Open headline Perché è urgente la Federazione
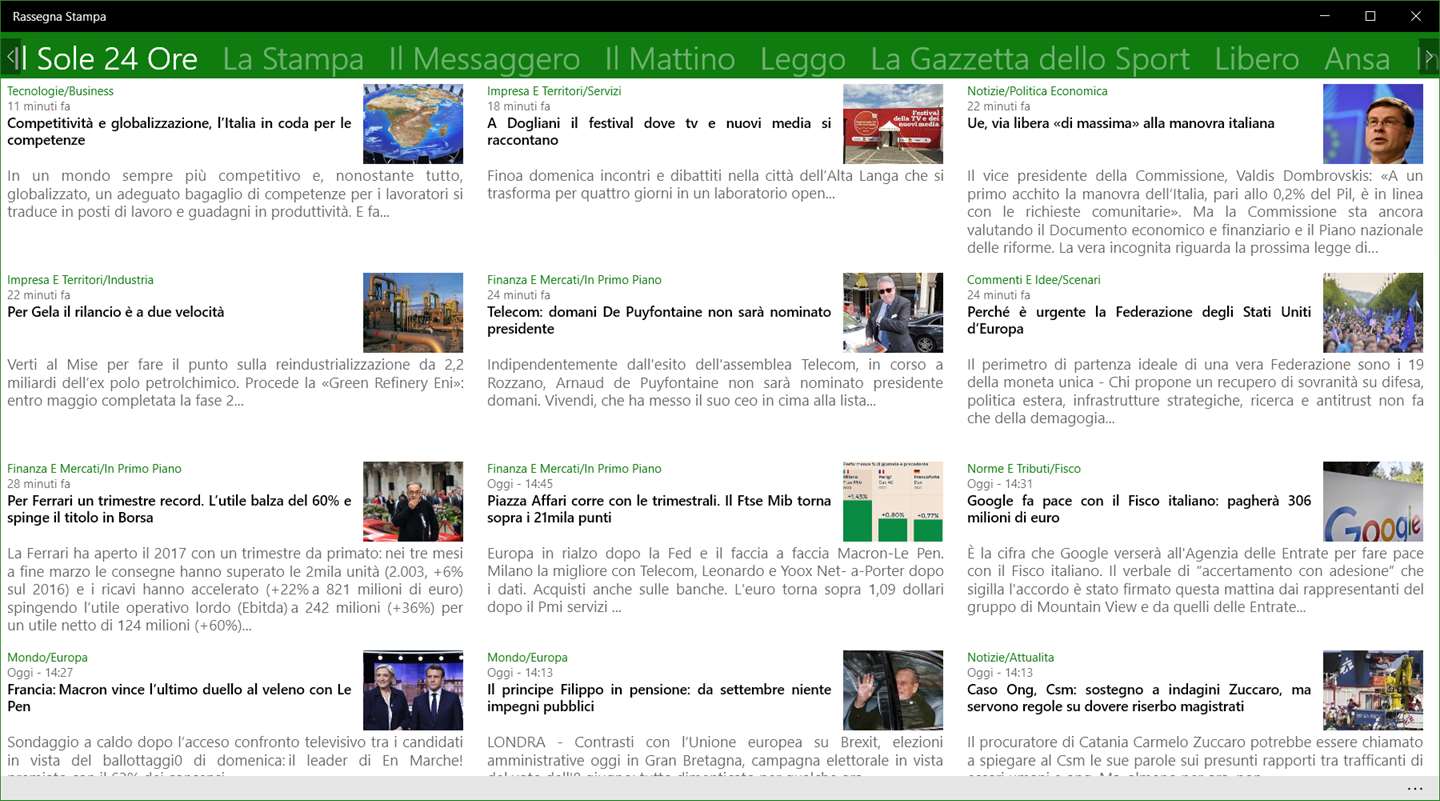Image resolution: width=1440 pixels, height=801 pixels. tap(1139, 321)
